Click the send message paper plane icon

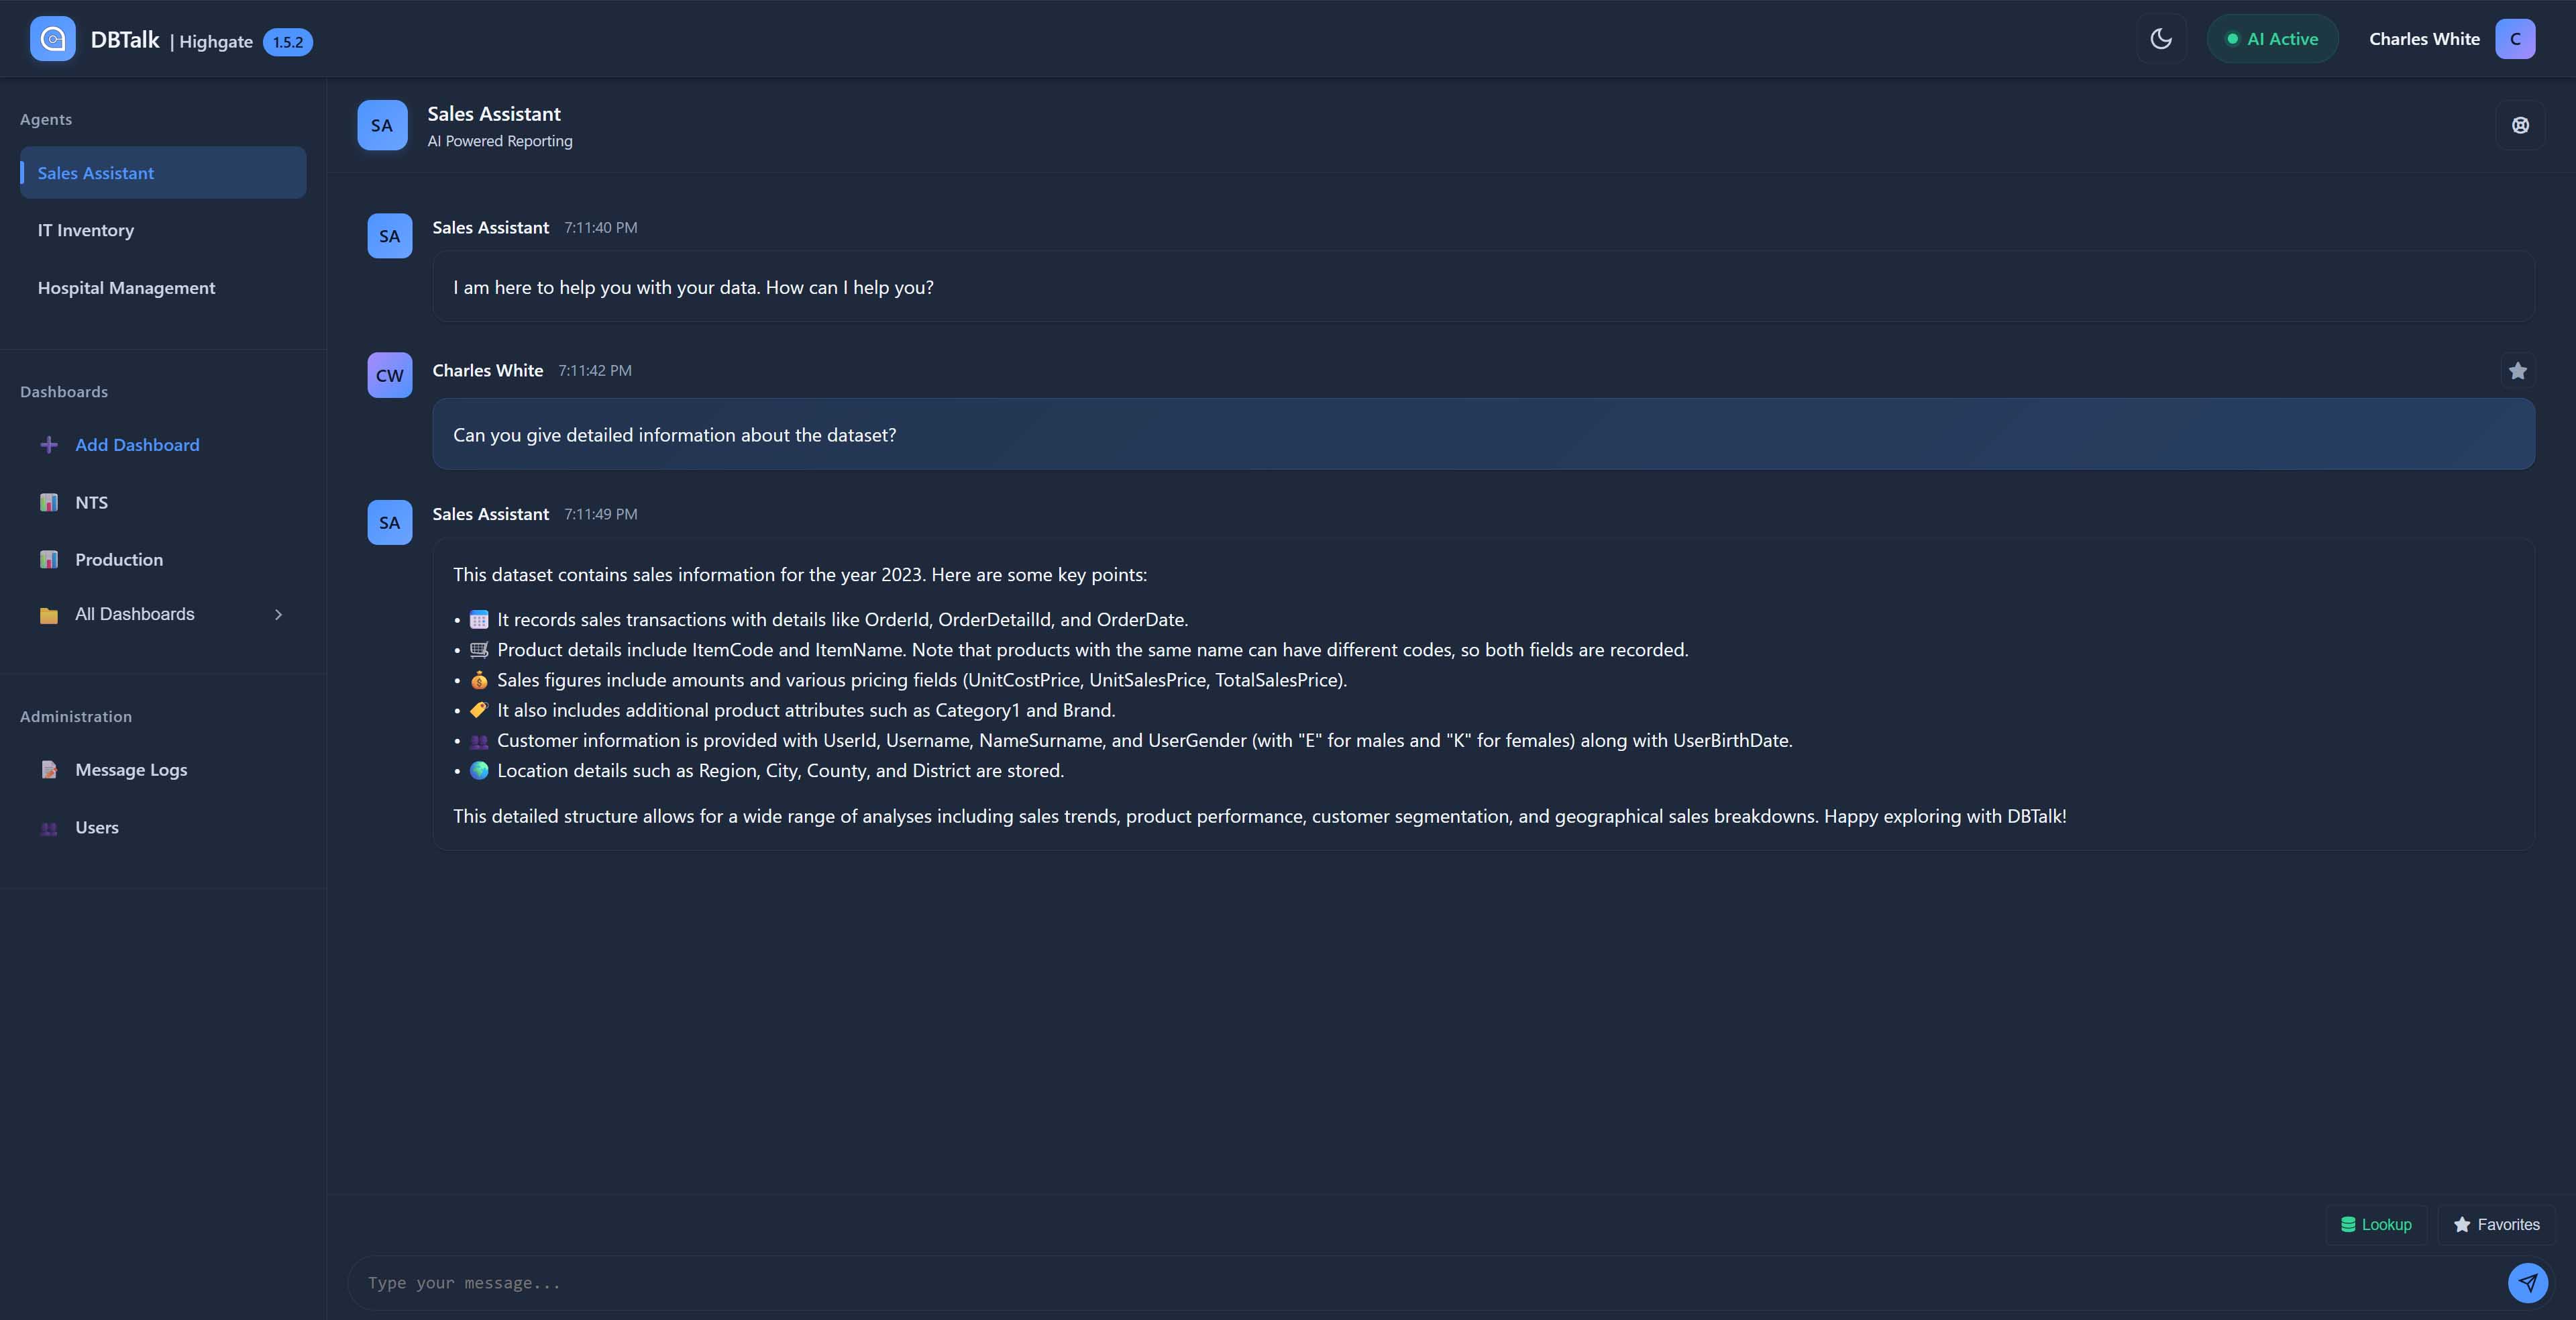[x=2527, y=1283]
